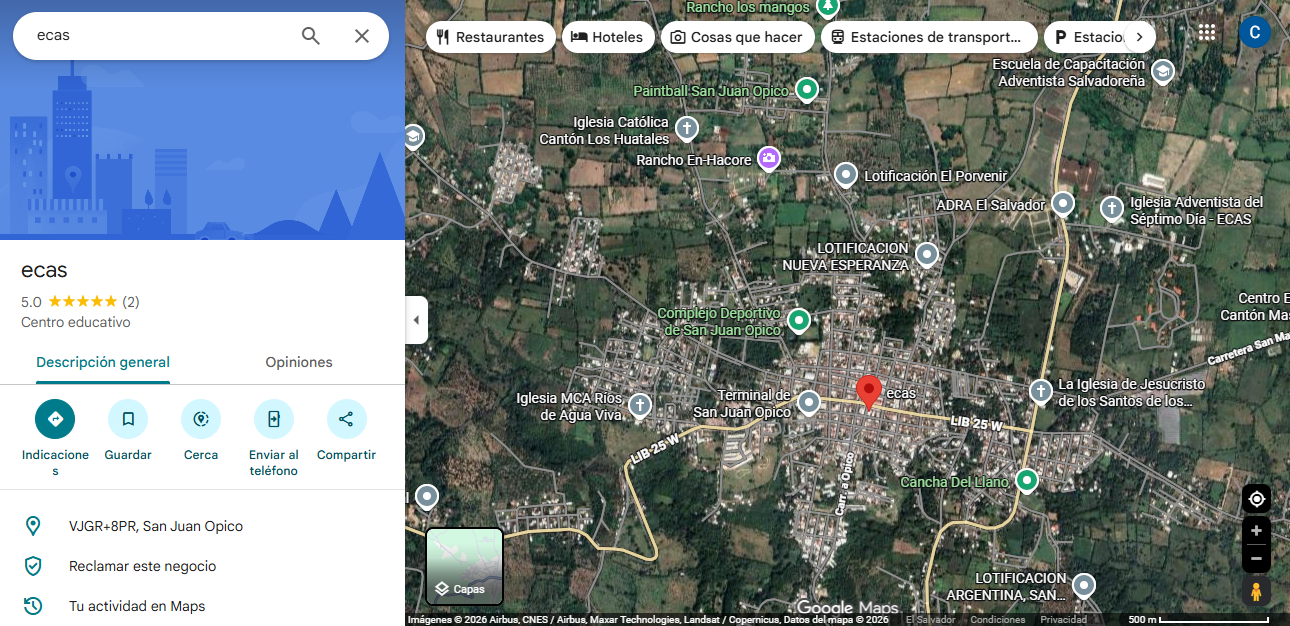Viewport: 1290px width, 626px height.
Task: Open directions with the Indicaciones icon
Action: coord(55,419)
